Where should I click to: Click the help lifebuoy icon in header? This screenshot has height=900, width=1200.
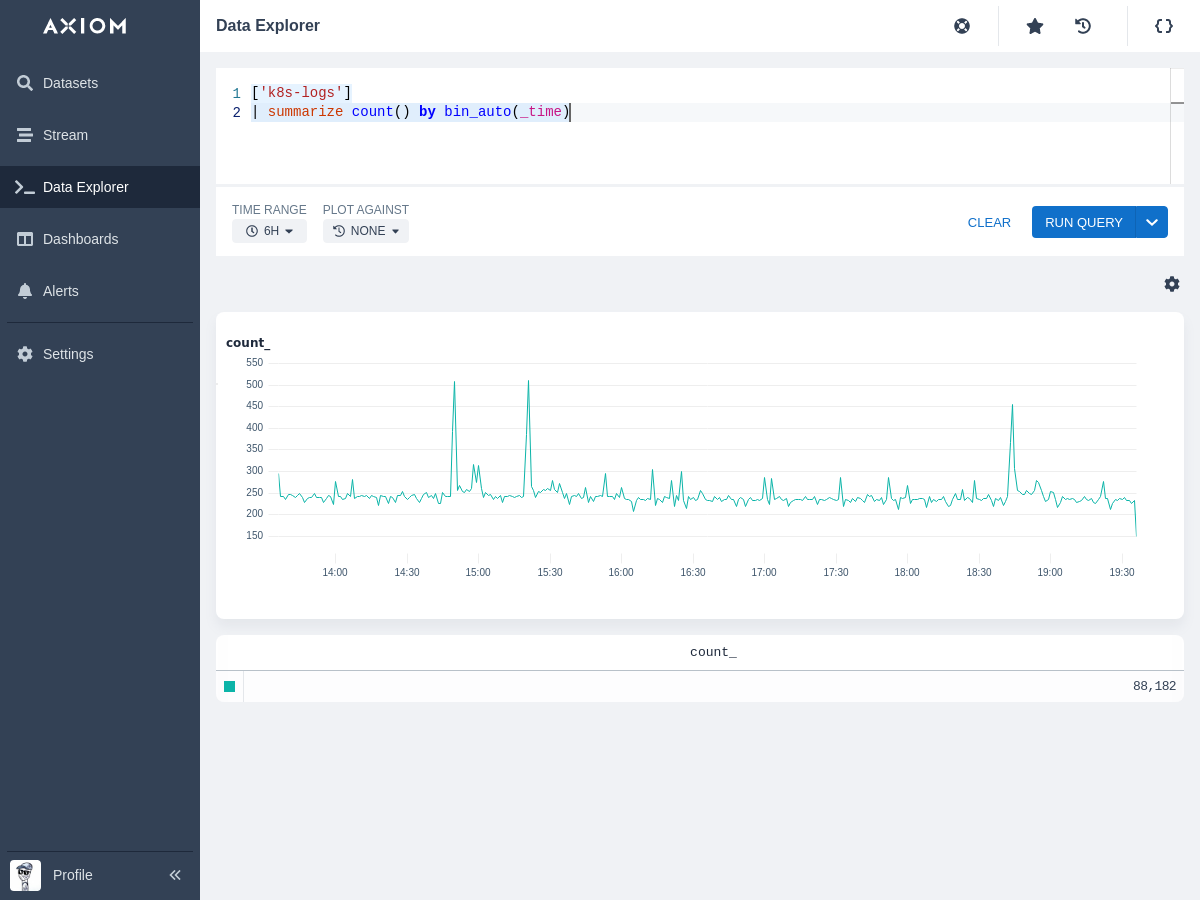coord(962,26)
